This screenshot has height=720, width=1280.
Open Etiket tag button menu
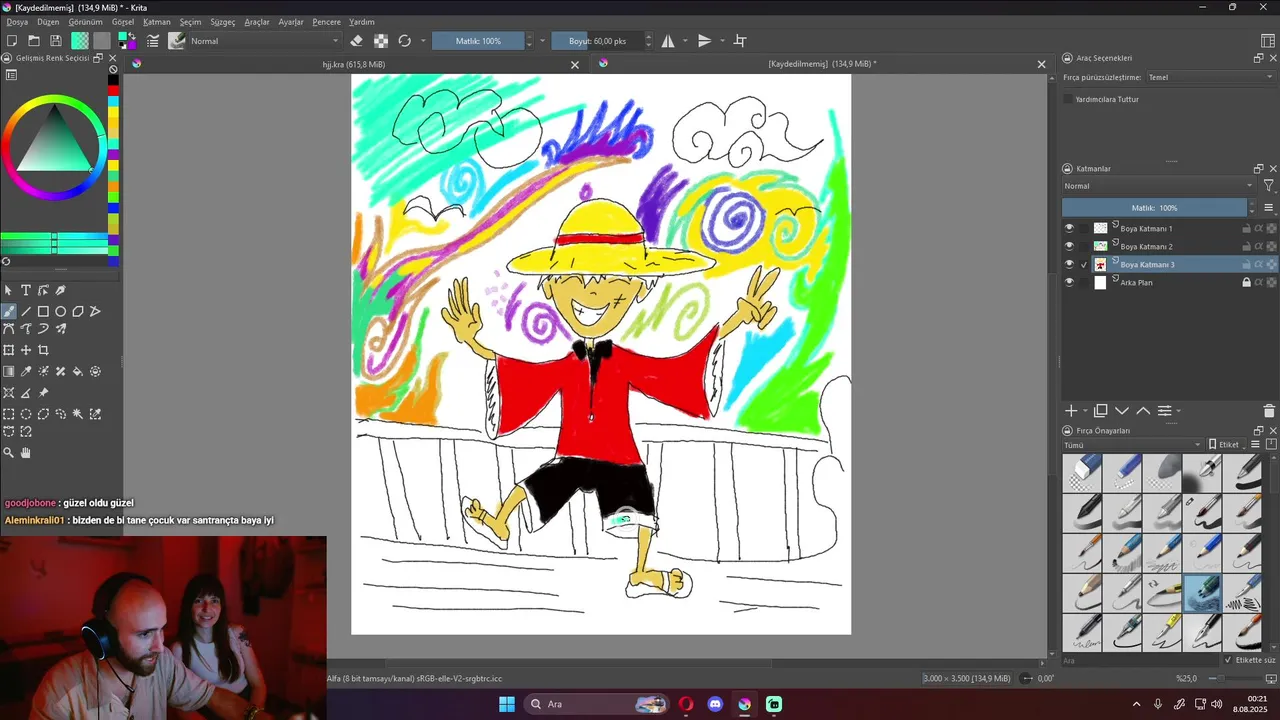[x=1228, y=445]
